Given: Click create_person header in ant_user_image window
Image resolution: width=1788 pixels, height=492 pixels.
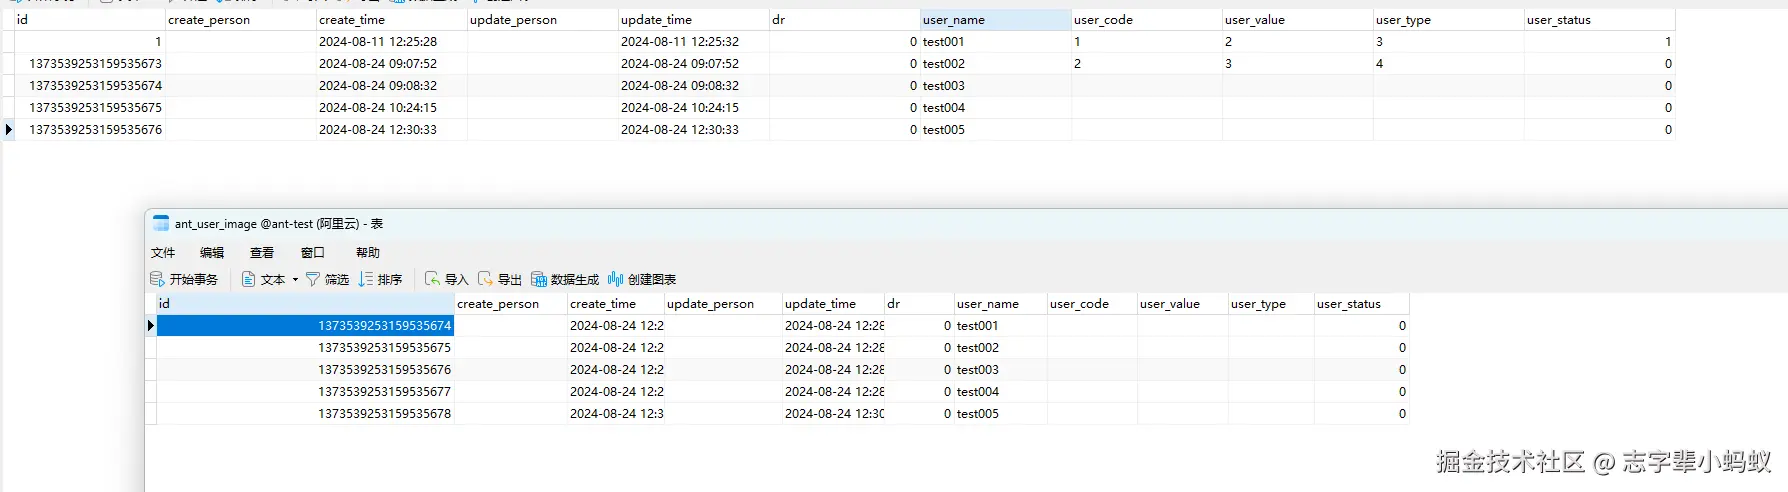Looking at the screenshot, I should pyautogui.click(x=510, y=304).
